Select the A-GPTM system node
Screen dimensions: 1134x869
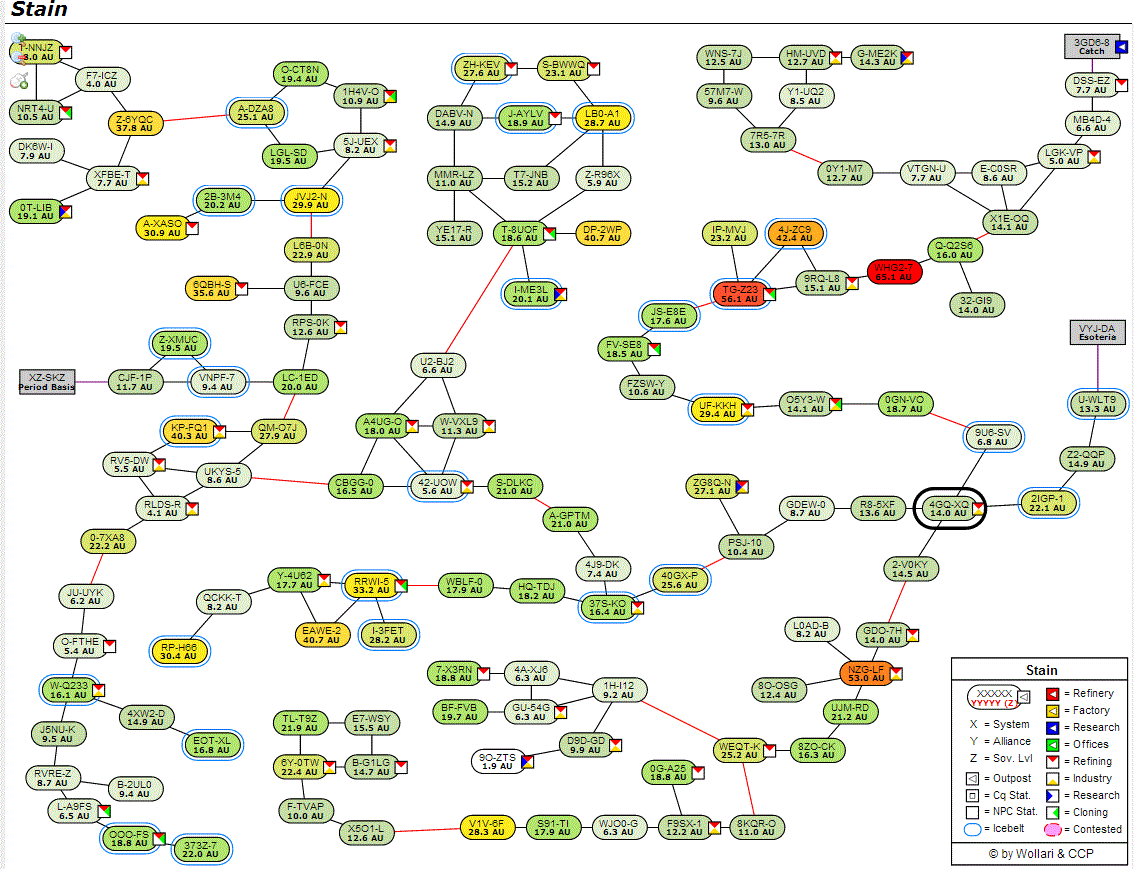coord(570,519)
